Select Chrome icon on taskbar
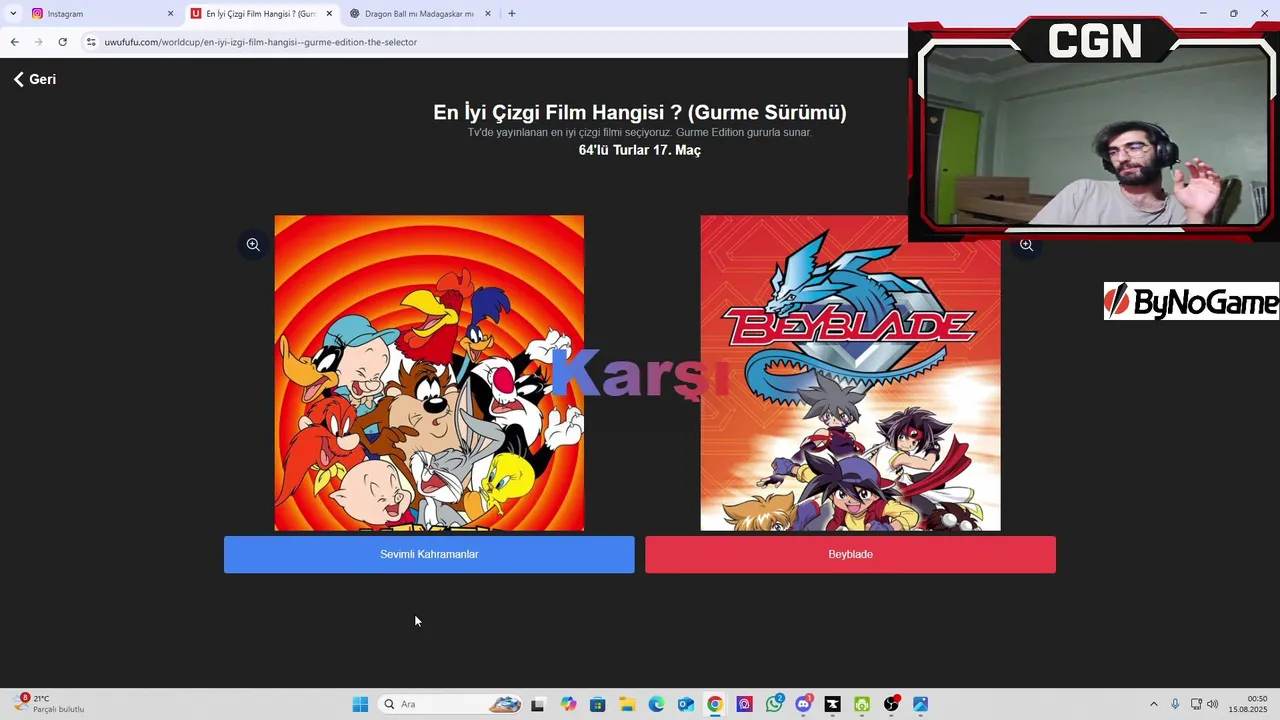Viewport: 1280px width, 720px height. 715,704
